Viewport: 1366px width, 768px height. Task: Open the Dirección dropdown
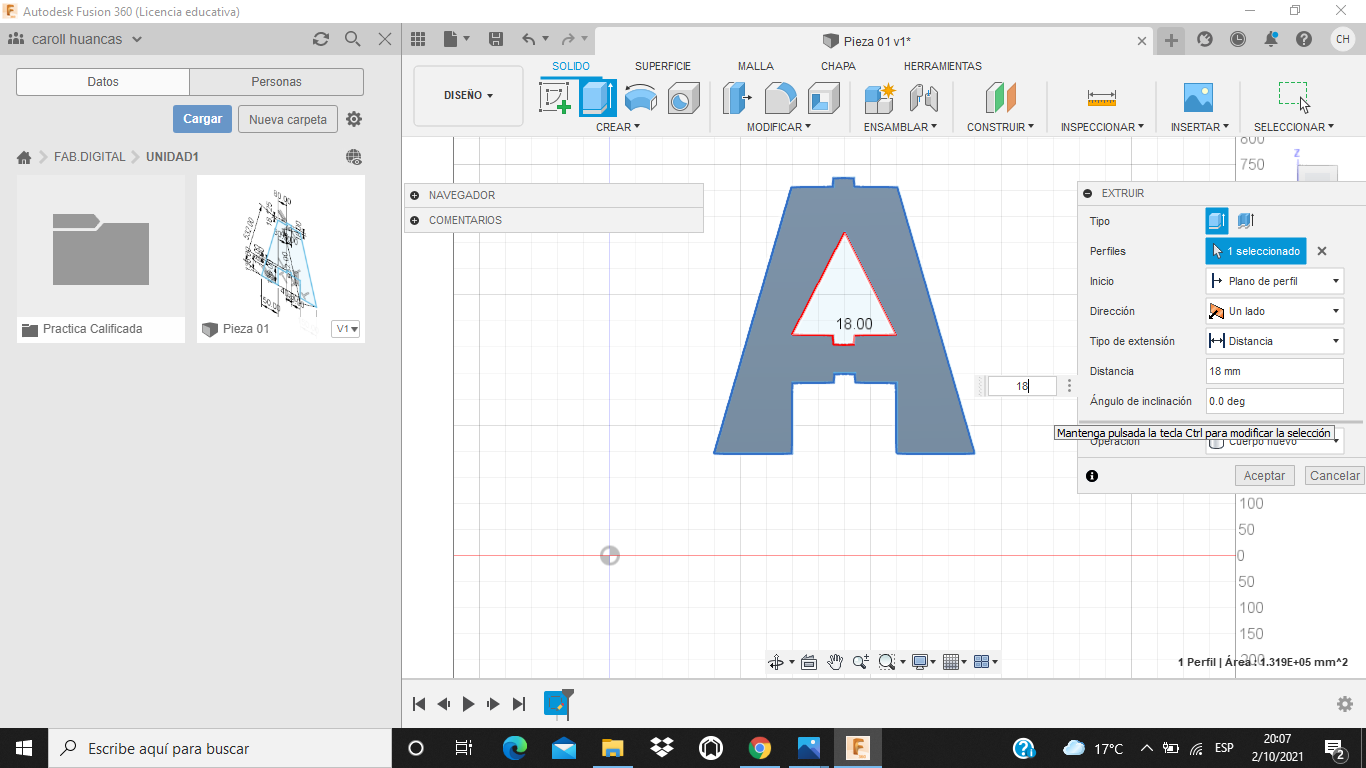click(1275, 311)
